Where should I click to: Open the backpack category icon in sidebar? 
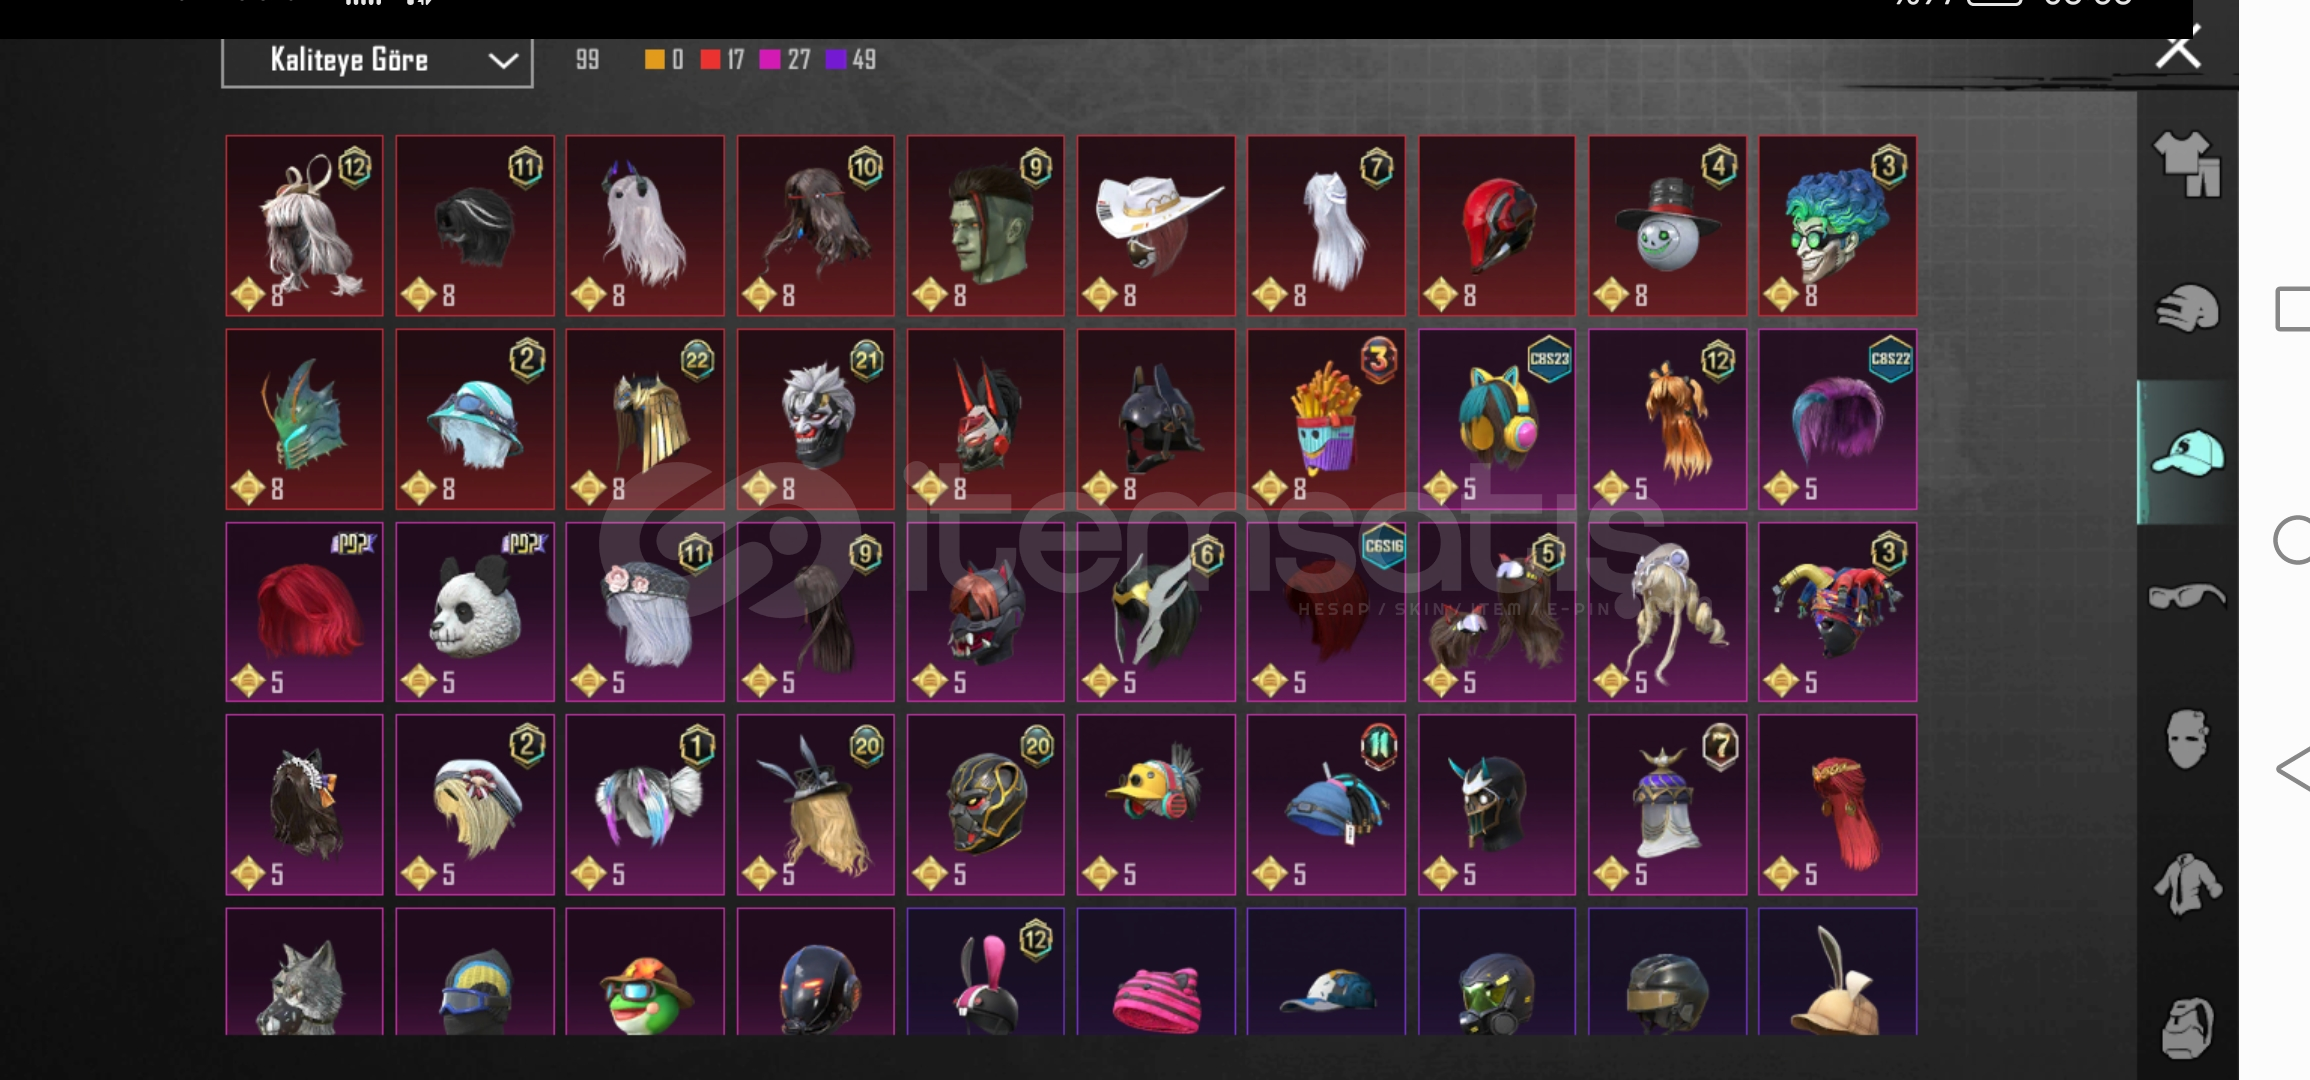[x=2187, y=1027]
